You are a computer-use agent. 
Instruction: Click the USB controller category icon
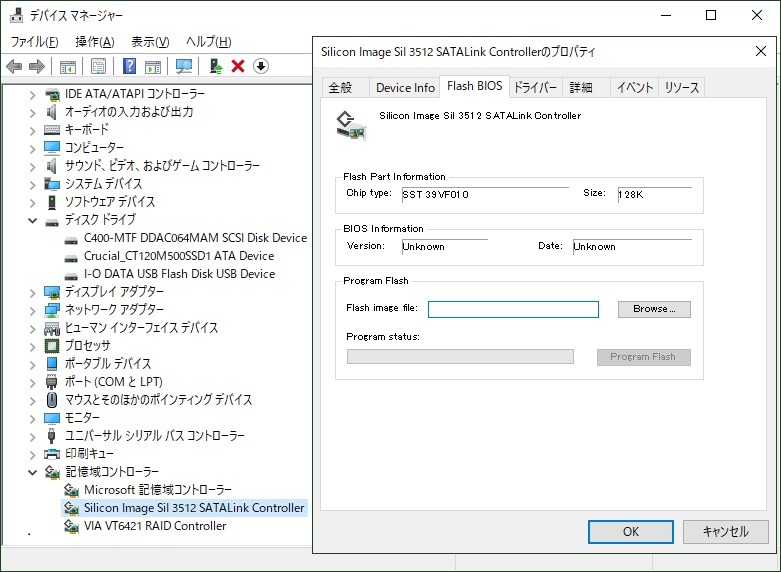coord(51,435)
